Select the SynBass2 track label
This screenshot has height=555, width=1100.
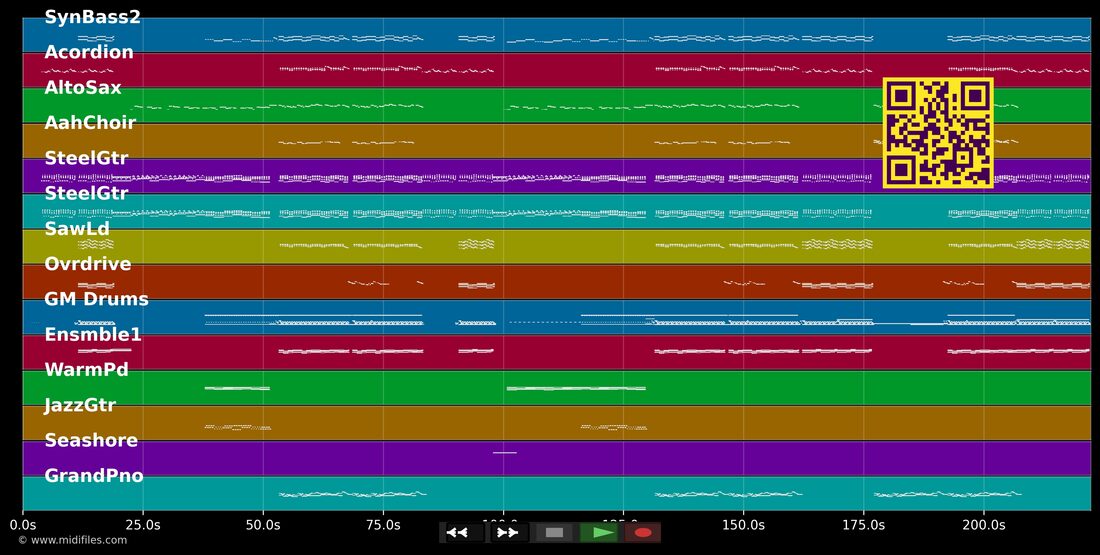[x=93, y=18]
